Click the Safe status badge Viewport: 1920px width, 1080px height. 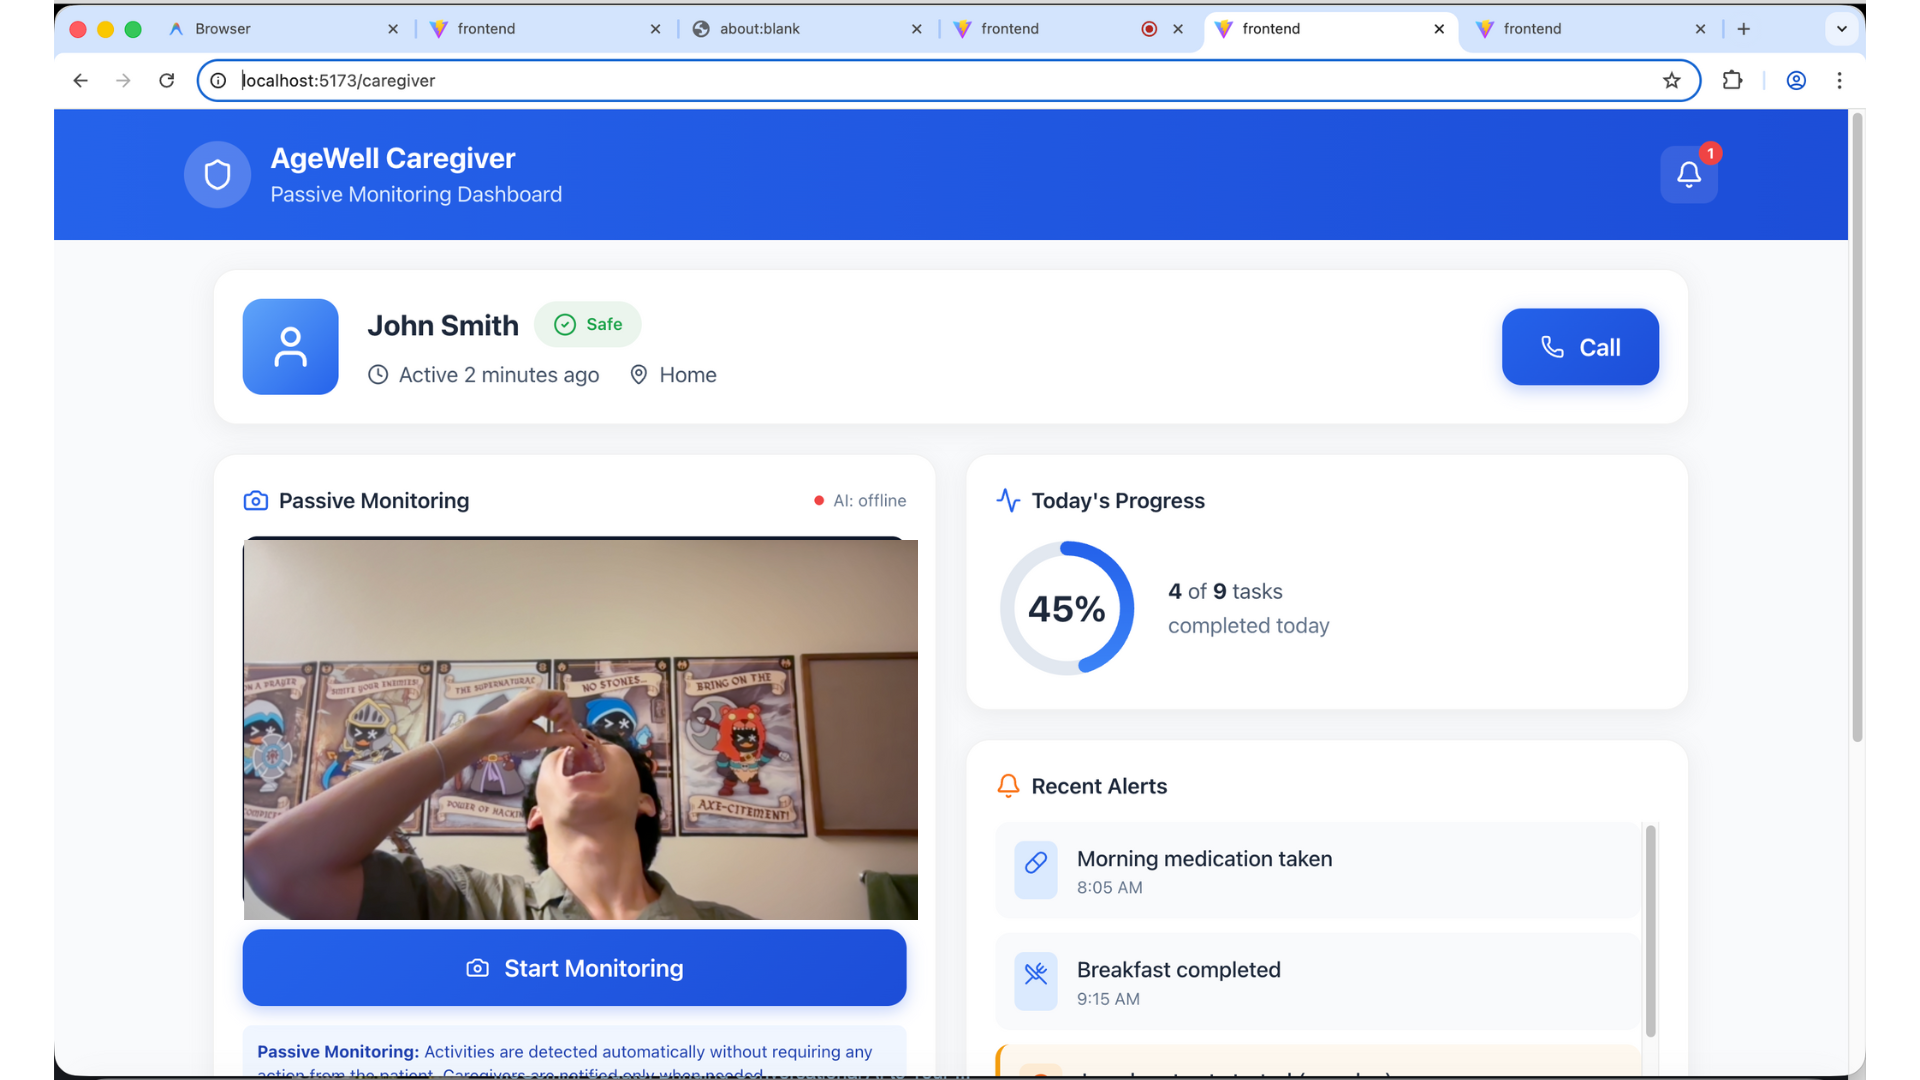[x=588, y=325]
